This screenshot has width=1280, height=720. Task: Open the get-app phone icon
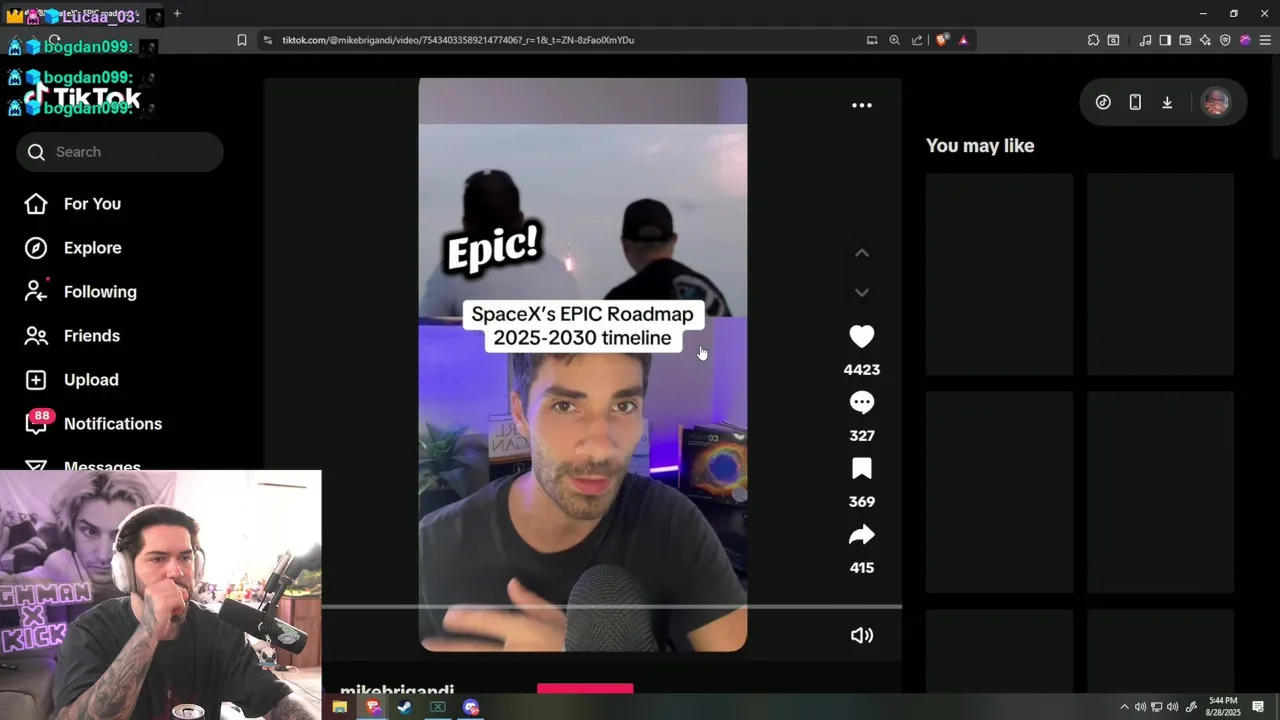point(1135,102)
